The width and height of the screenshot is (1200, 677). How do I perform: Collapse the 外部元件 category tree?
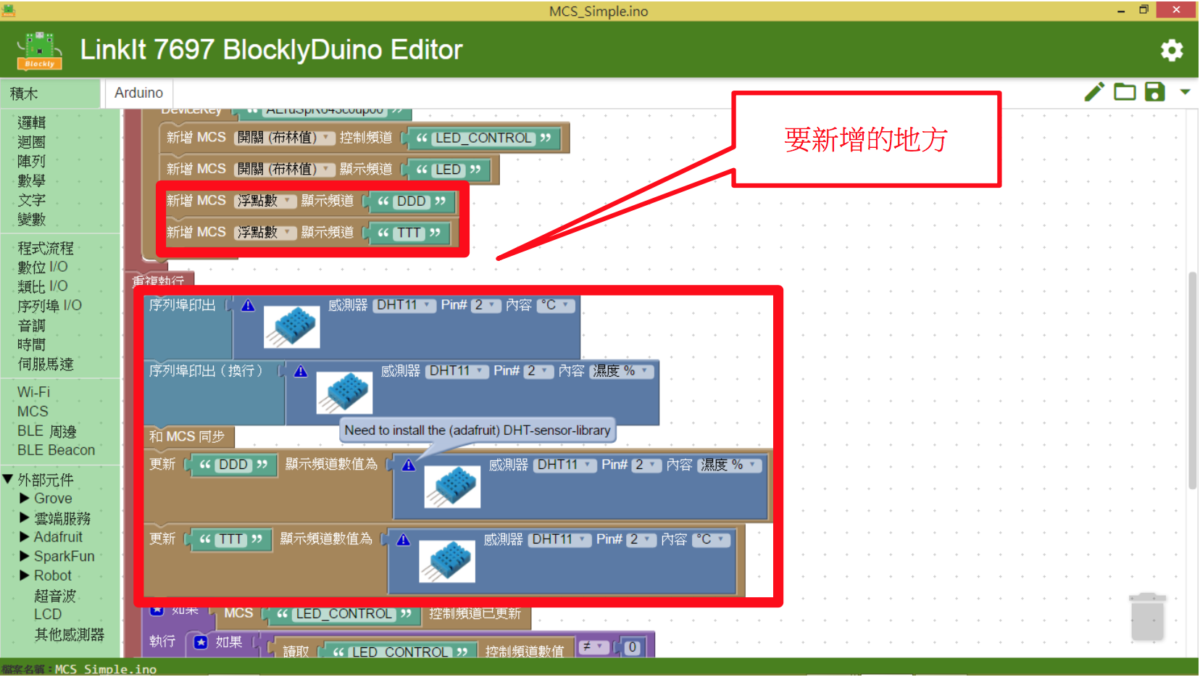[9, 480]
